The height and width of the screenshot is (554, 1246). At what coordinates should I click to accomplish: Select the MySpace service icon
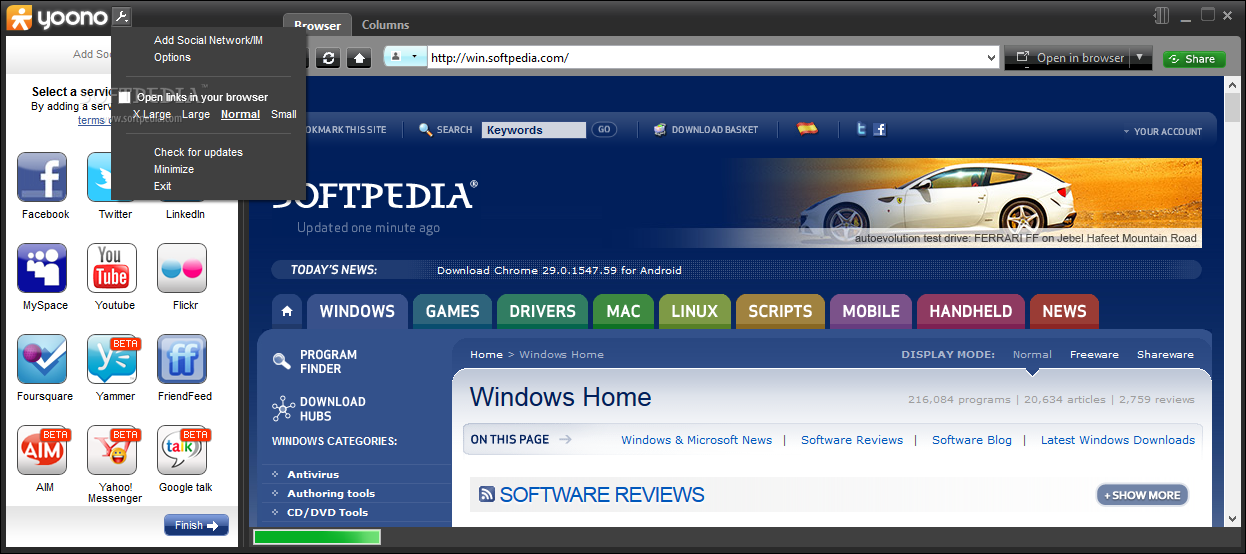pyautogui.click(x=42, y=268)
